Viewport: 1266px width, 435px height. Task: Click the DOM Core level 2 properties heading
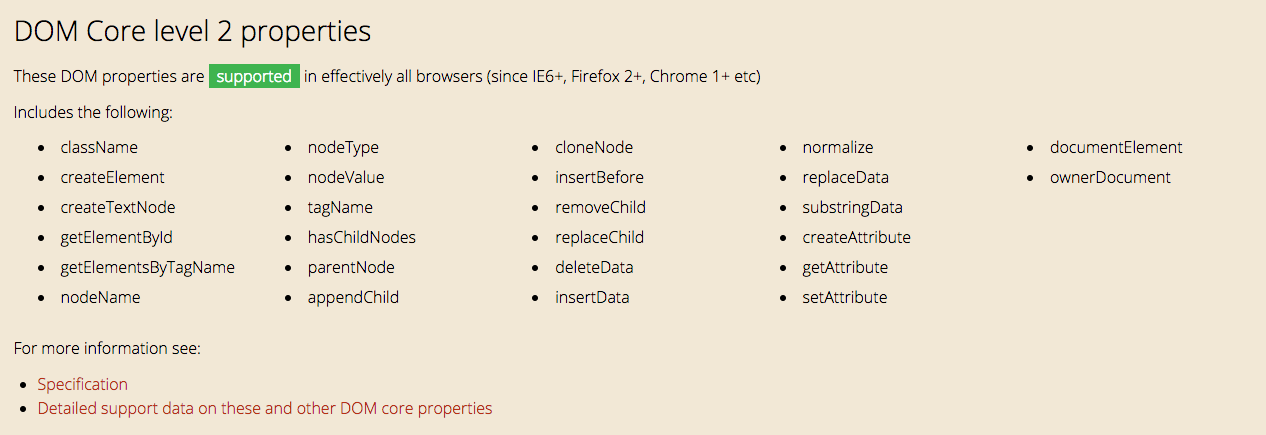click(x=192, y=31)
